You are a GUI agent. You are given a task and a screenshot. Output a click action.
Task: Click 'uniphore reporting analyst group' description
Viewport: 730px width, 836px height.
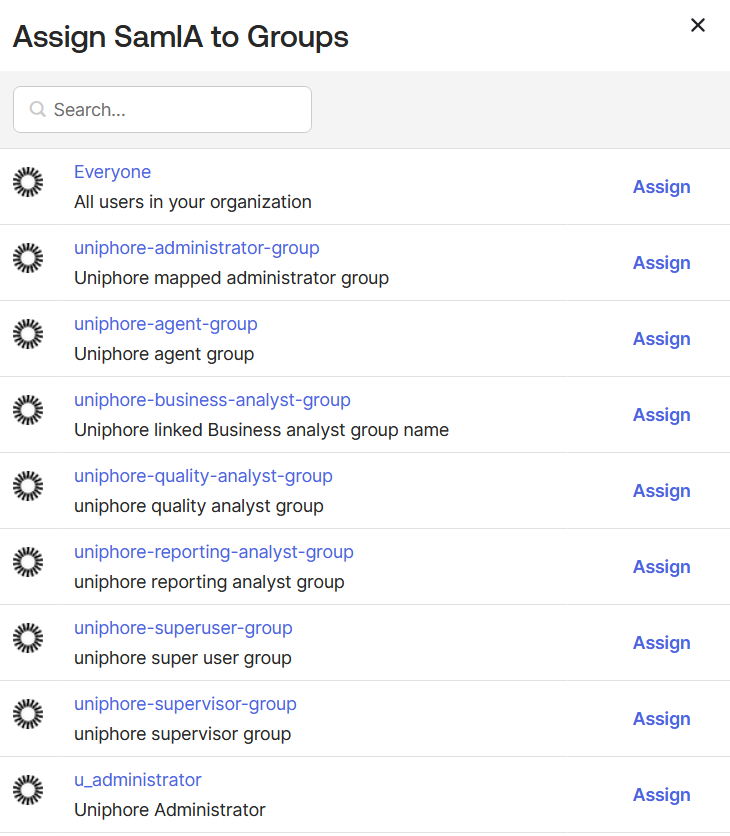[209, 582]
